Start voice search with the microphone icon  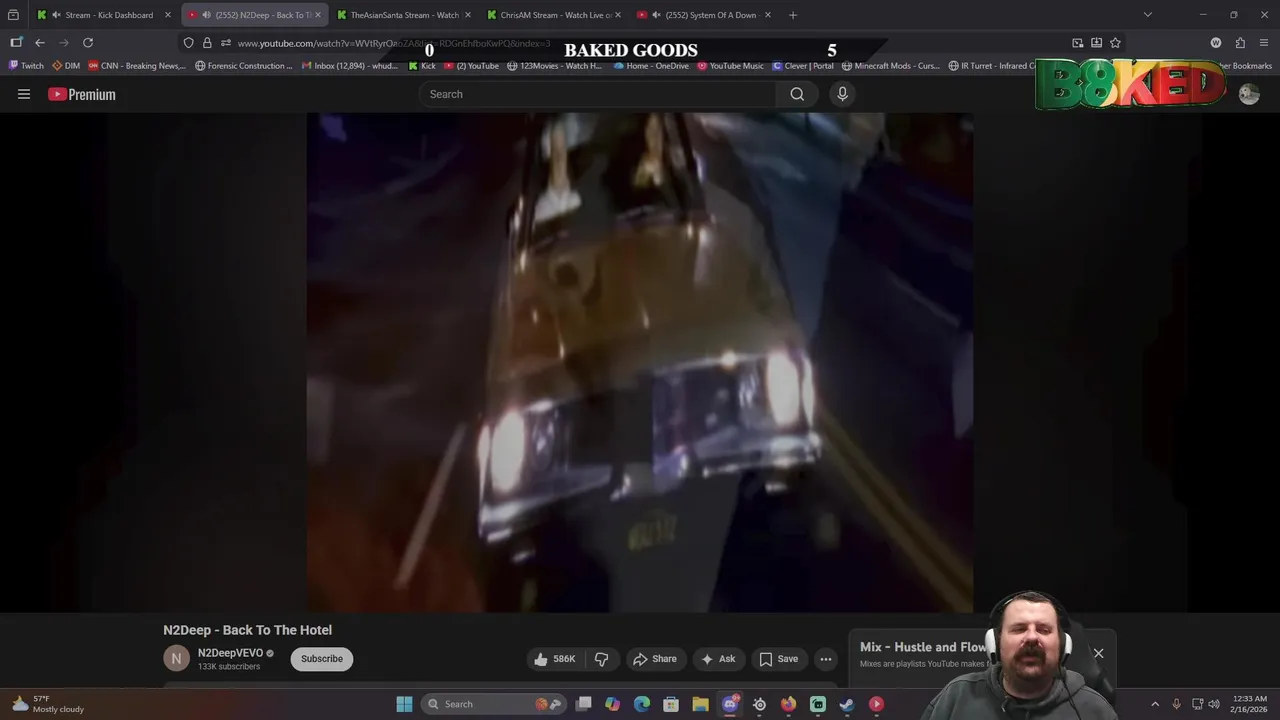pos(842,94)
